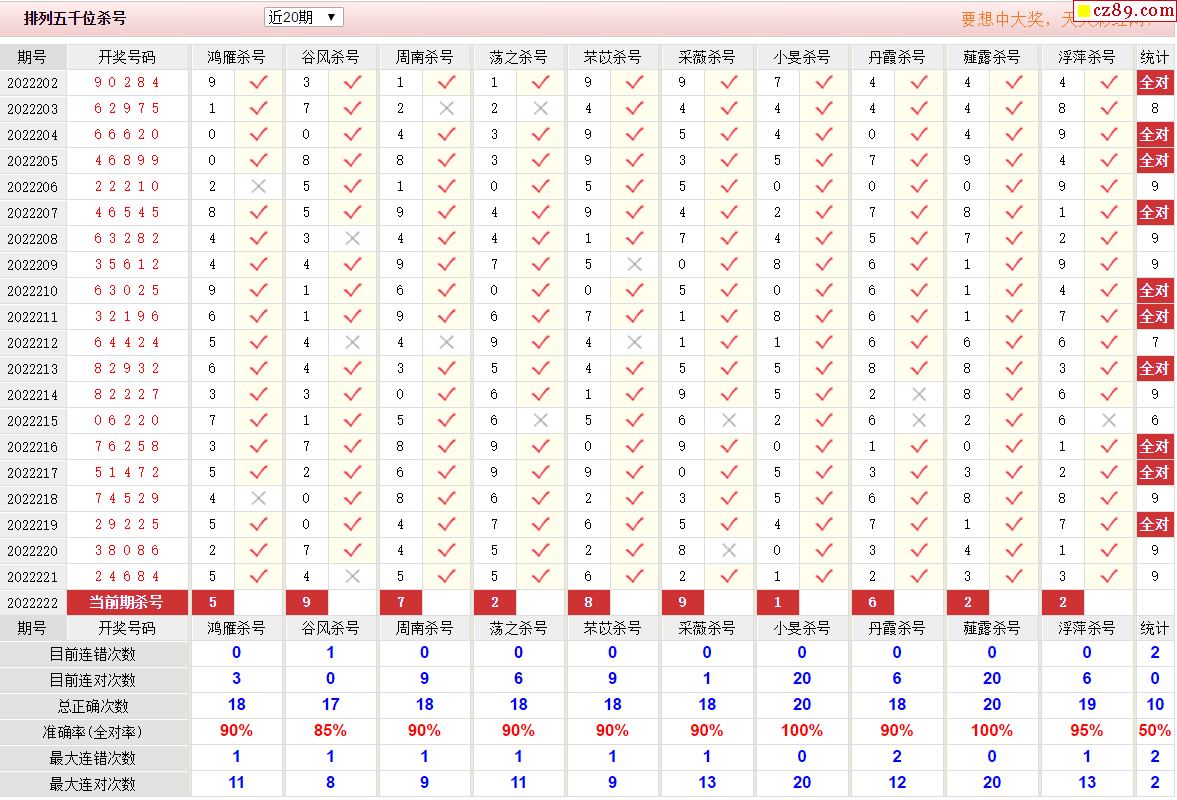The height and width of the screenshot is (800, 1177).
Task: Click the red check for 小旻 in row 2022210
Action: (x=824, y=290)
